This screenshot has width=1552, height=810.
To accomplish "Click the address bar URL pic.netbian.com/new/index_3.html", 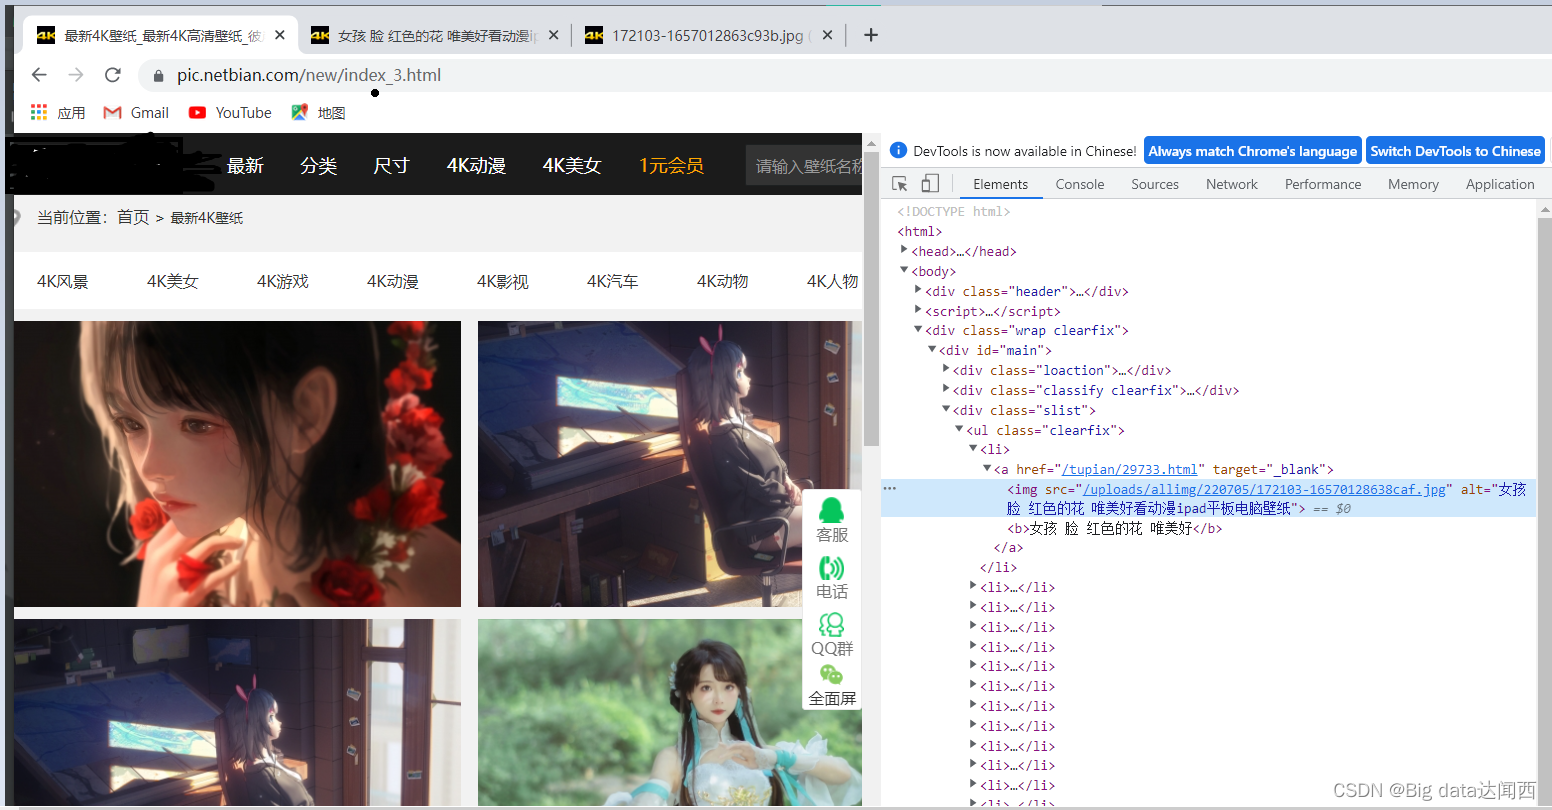I will pyautogui.click(x=309, y=75).
